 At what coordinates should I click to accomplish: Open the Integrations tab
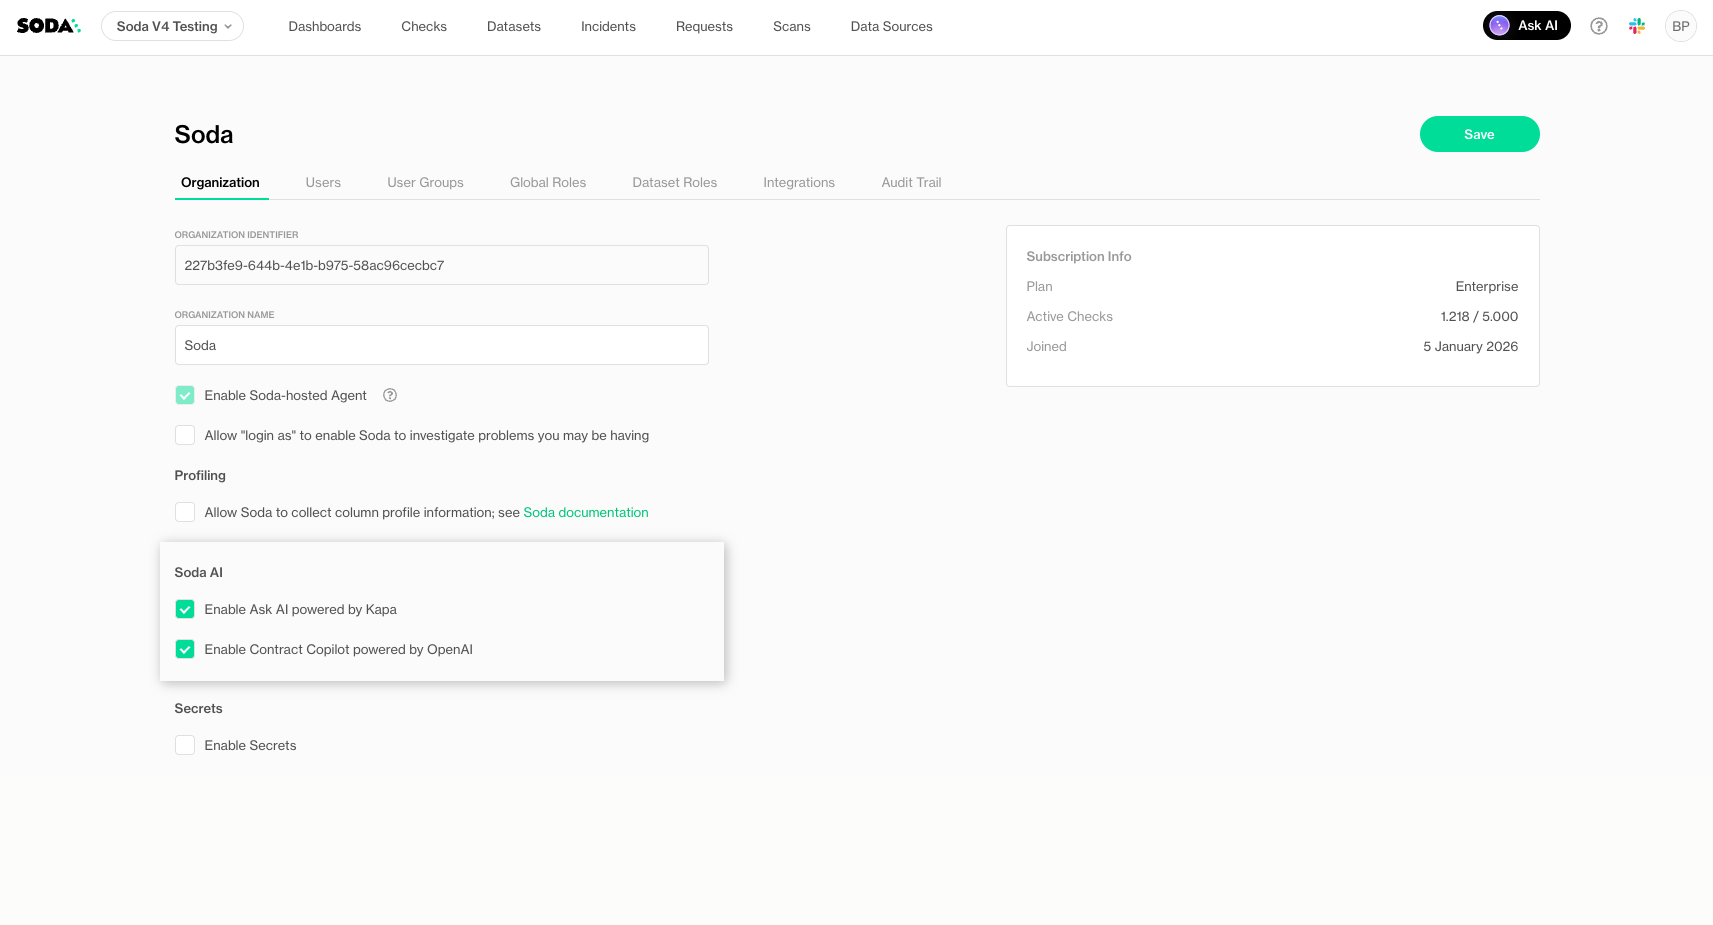(x=798, y=182)
